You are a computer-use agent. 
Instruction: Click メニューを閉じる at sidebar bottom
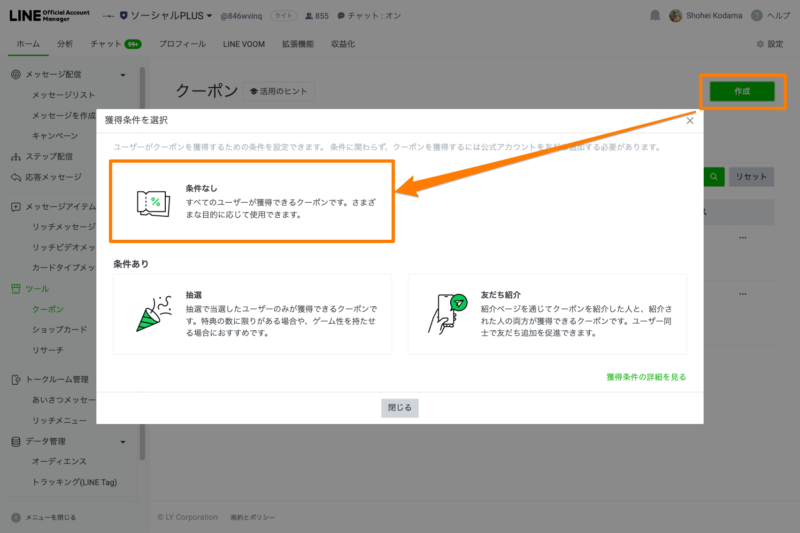(x=51, y=517)
